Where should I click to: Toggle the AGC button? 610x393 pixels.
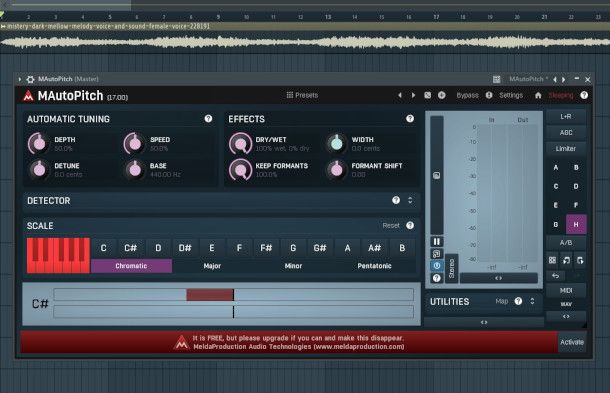566,133
